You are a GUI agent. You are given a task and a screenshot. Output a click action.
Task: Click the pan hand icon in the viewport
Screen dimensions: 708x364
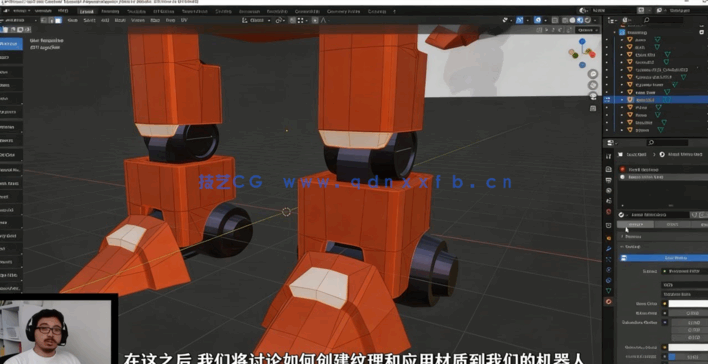click(x=593, y=85)
